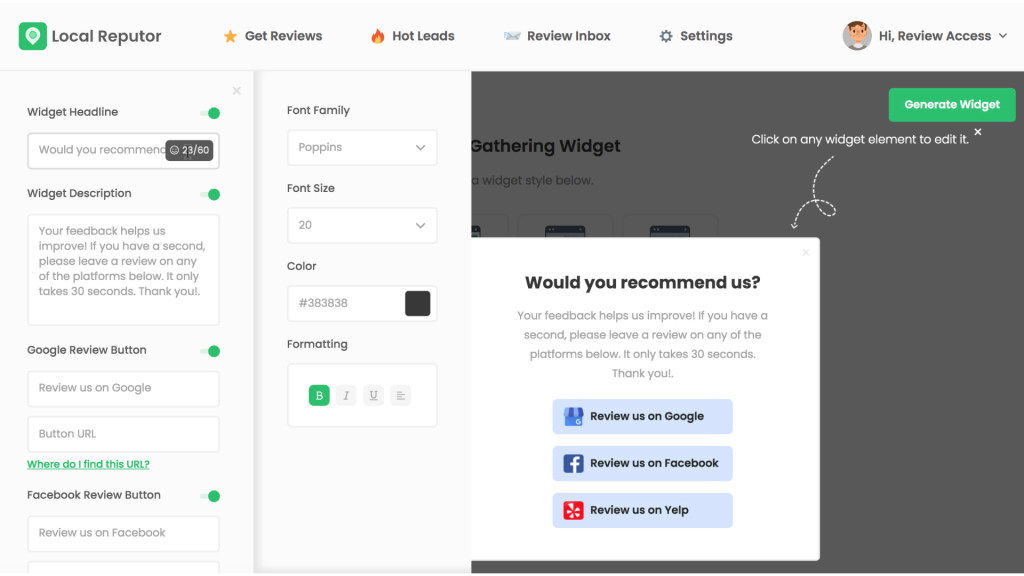Open the "Where do I find this URL?" link
Screen dimensions: 1024x576
click(x=88, y=464)
